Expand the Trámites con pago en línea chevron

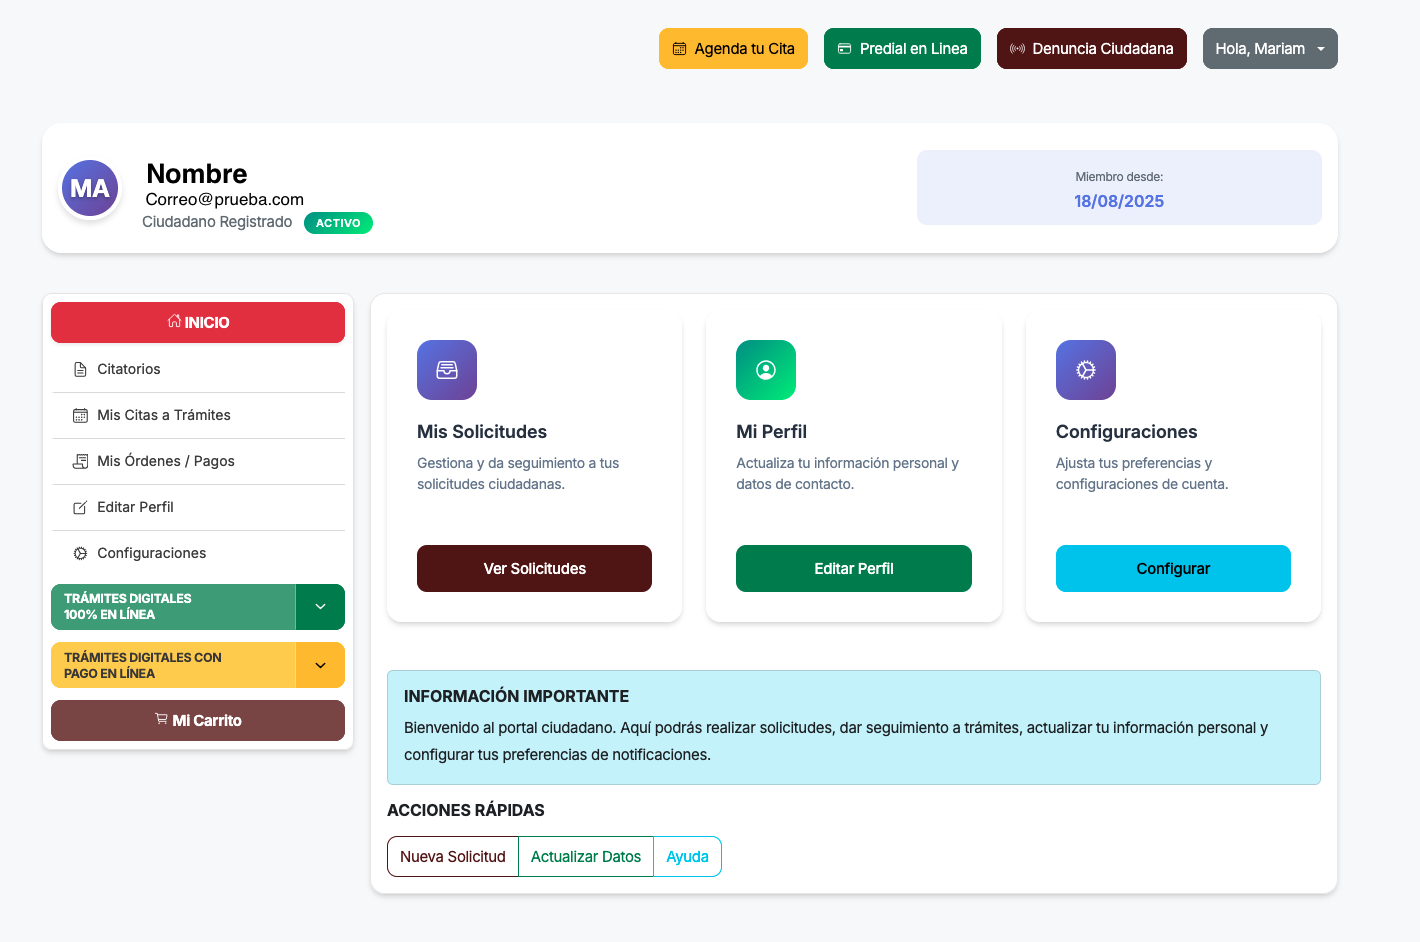pyautogui.click(x=320, y=665)
